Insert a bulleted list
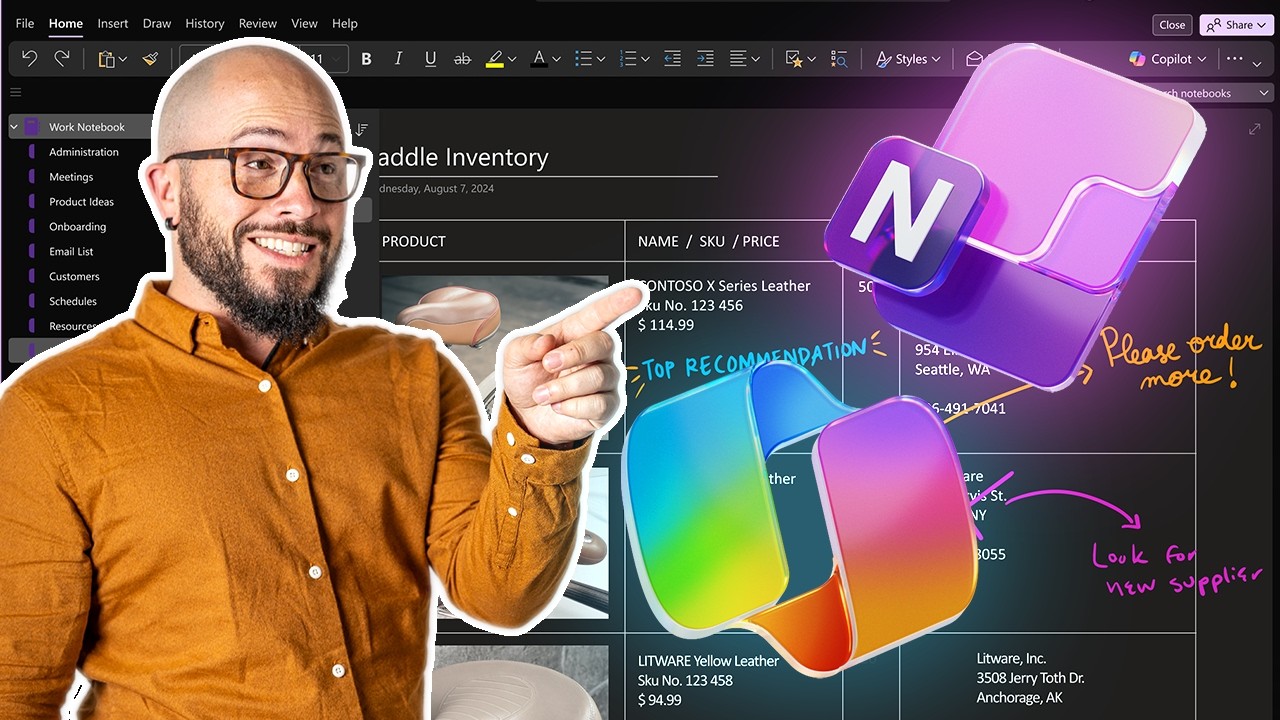The image size is (1280, 720). tap(584, 59)
